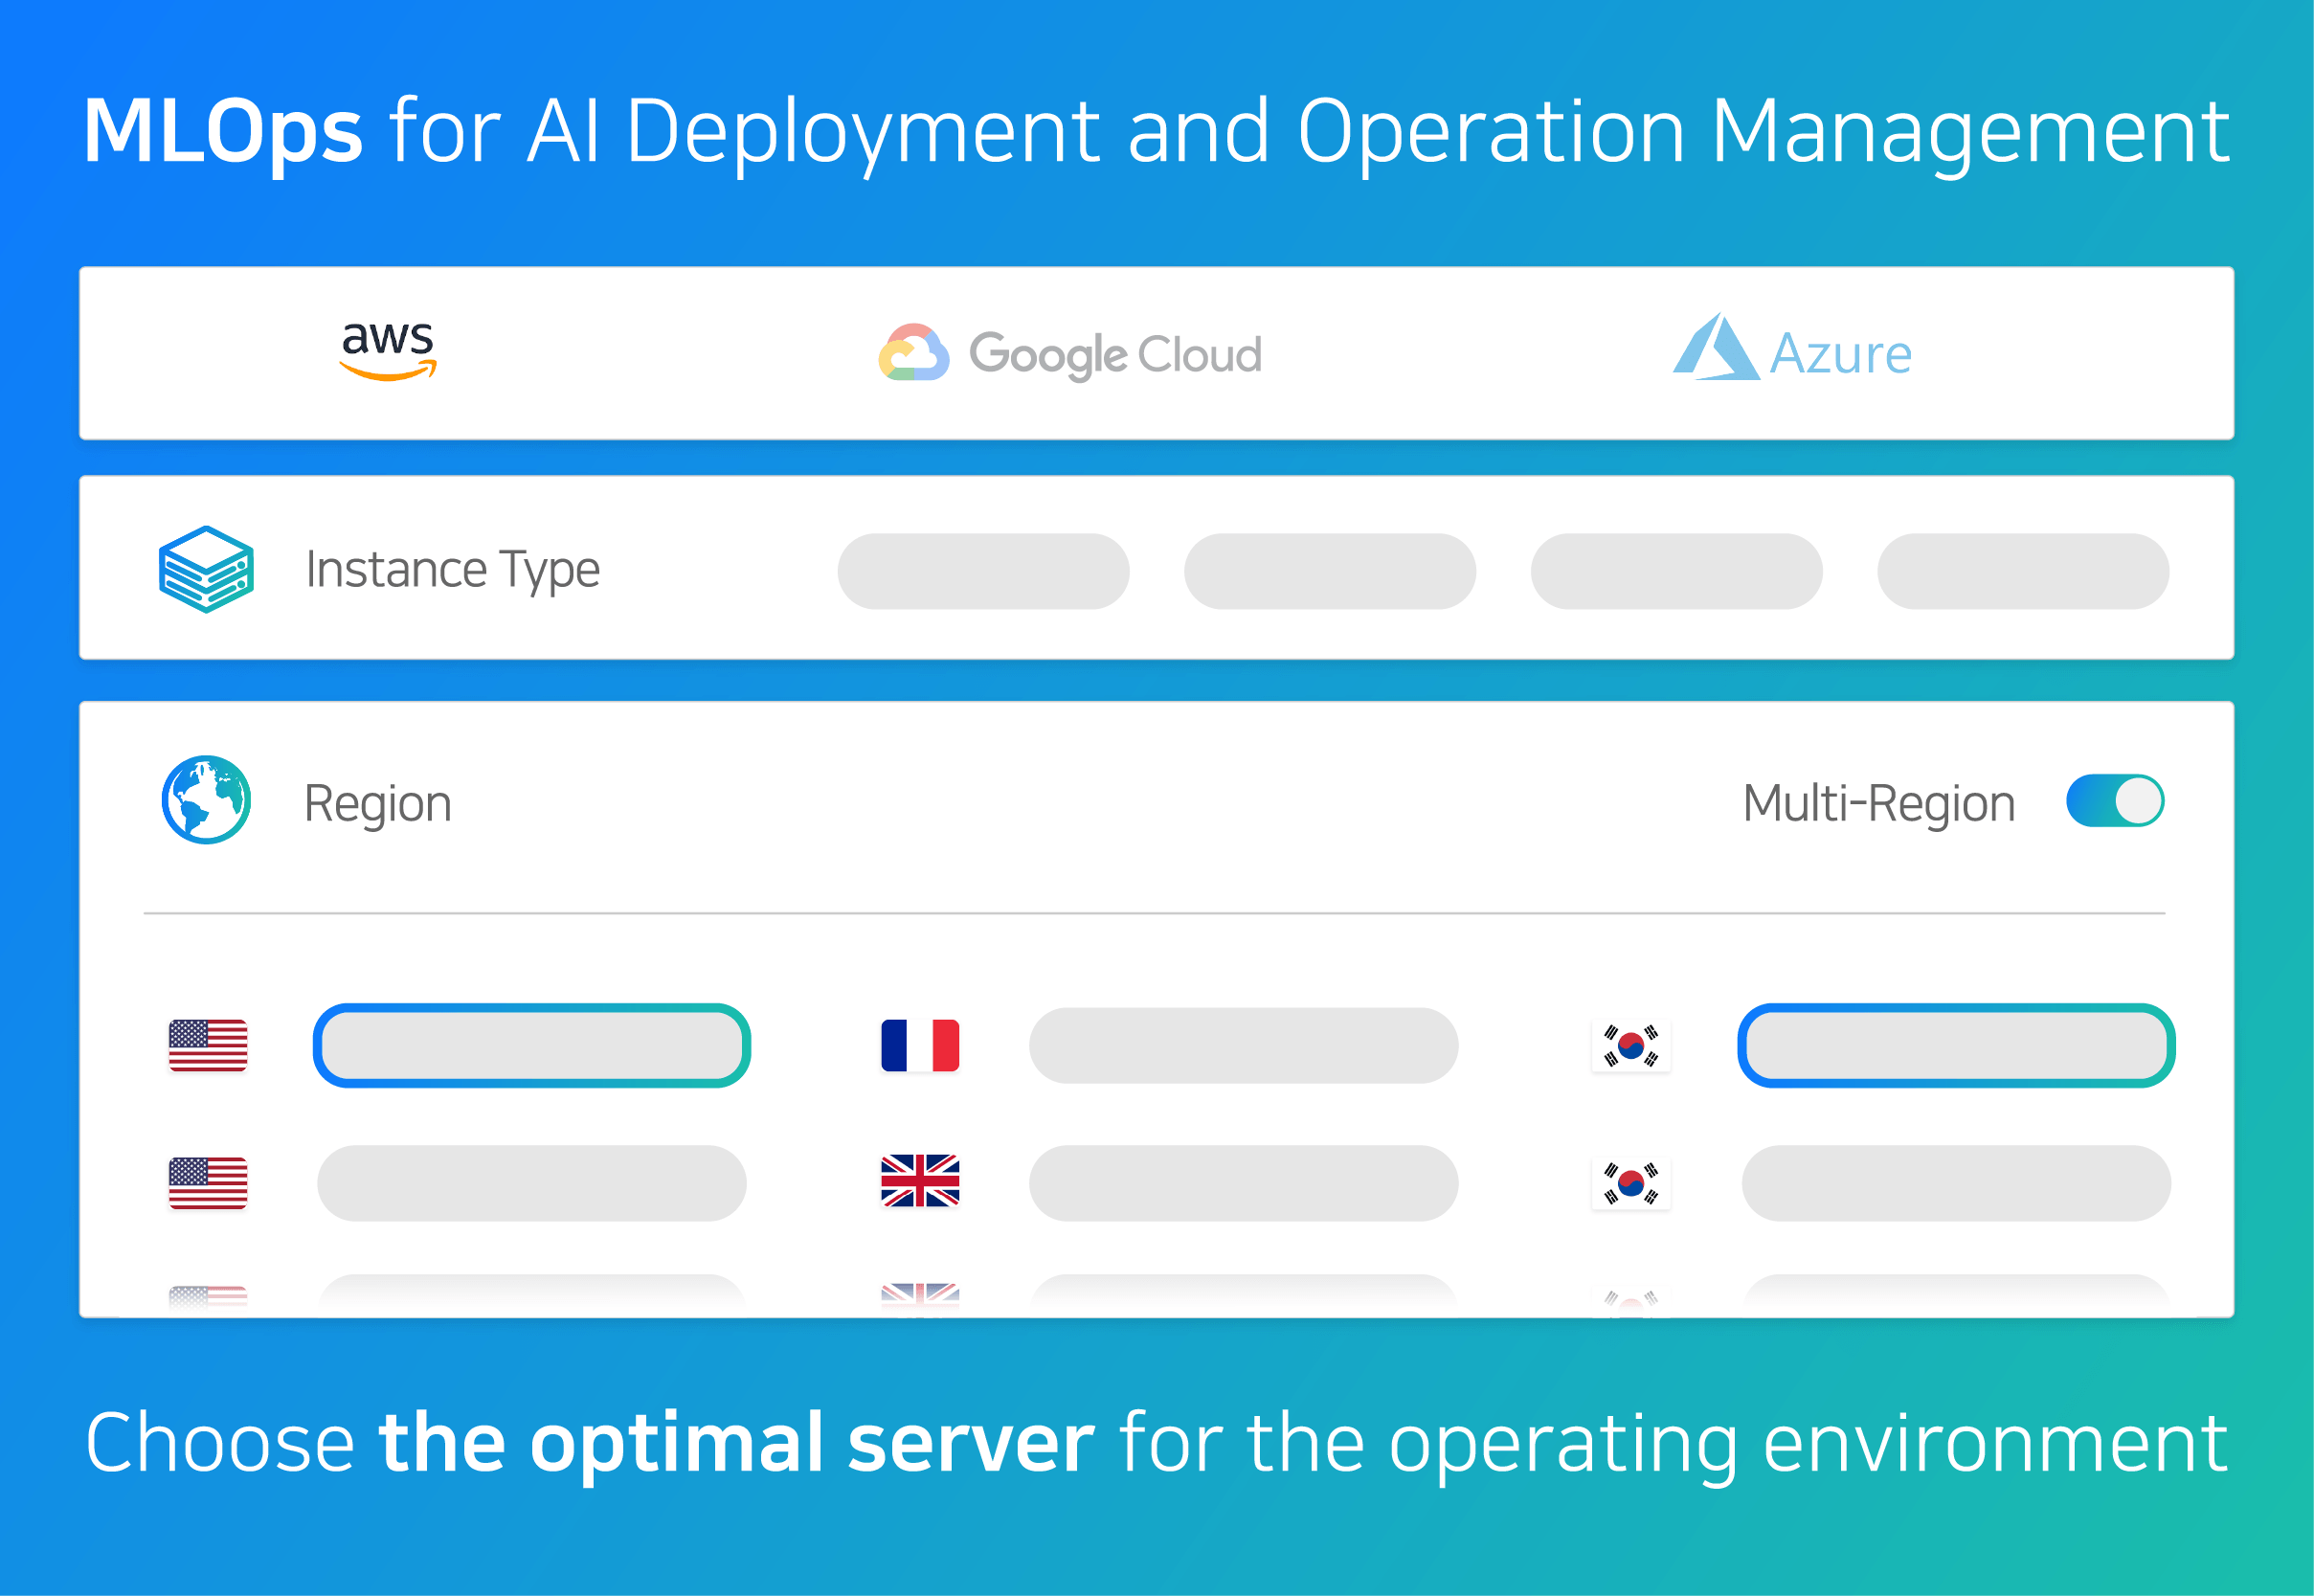Click the Instance Type server stack icon
Viewport: 2314px width, 1596px height.
click(206, 569)
